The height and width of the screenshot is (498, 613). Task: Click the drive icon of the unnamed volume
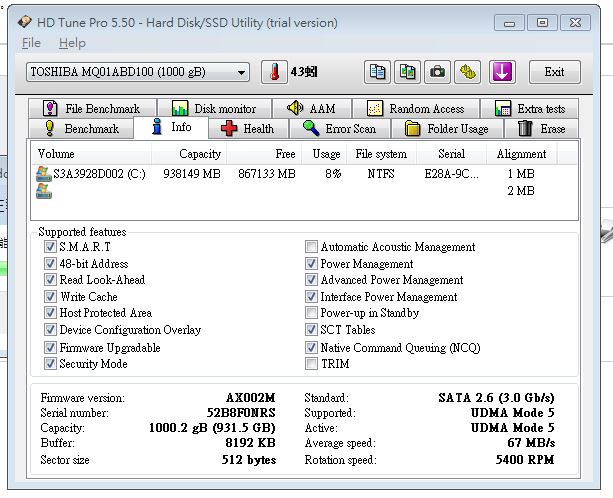click(x=44, y=191)
